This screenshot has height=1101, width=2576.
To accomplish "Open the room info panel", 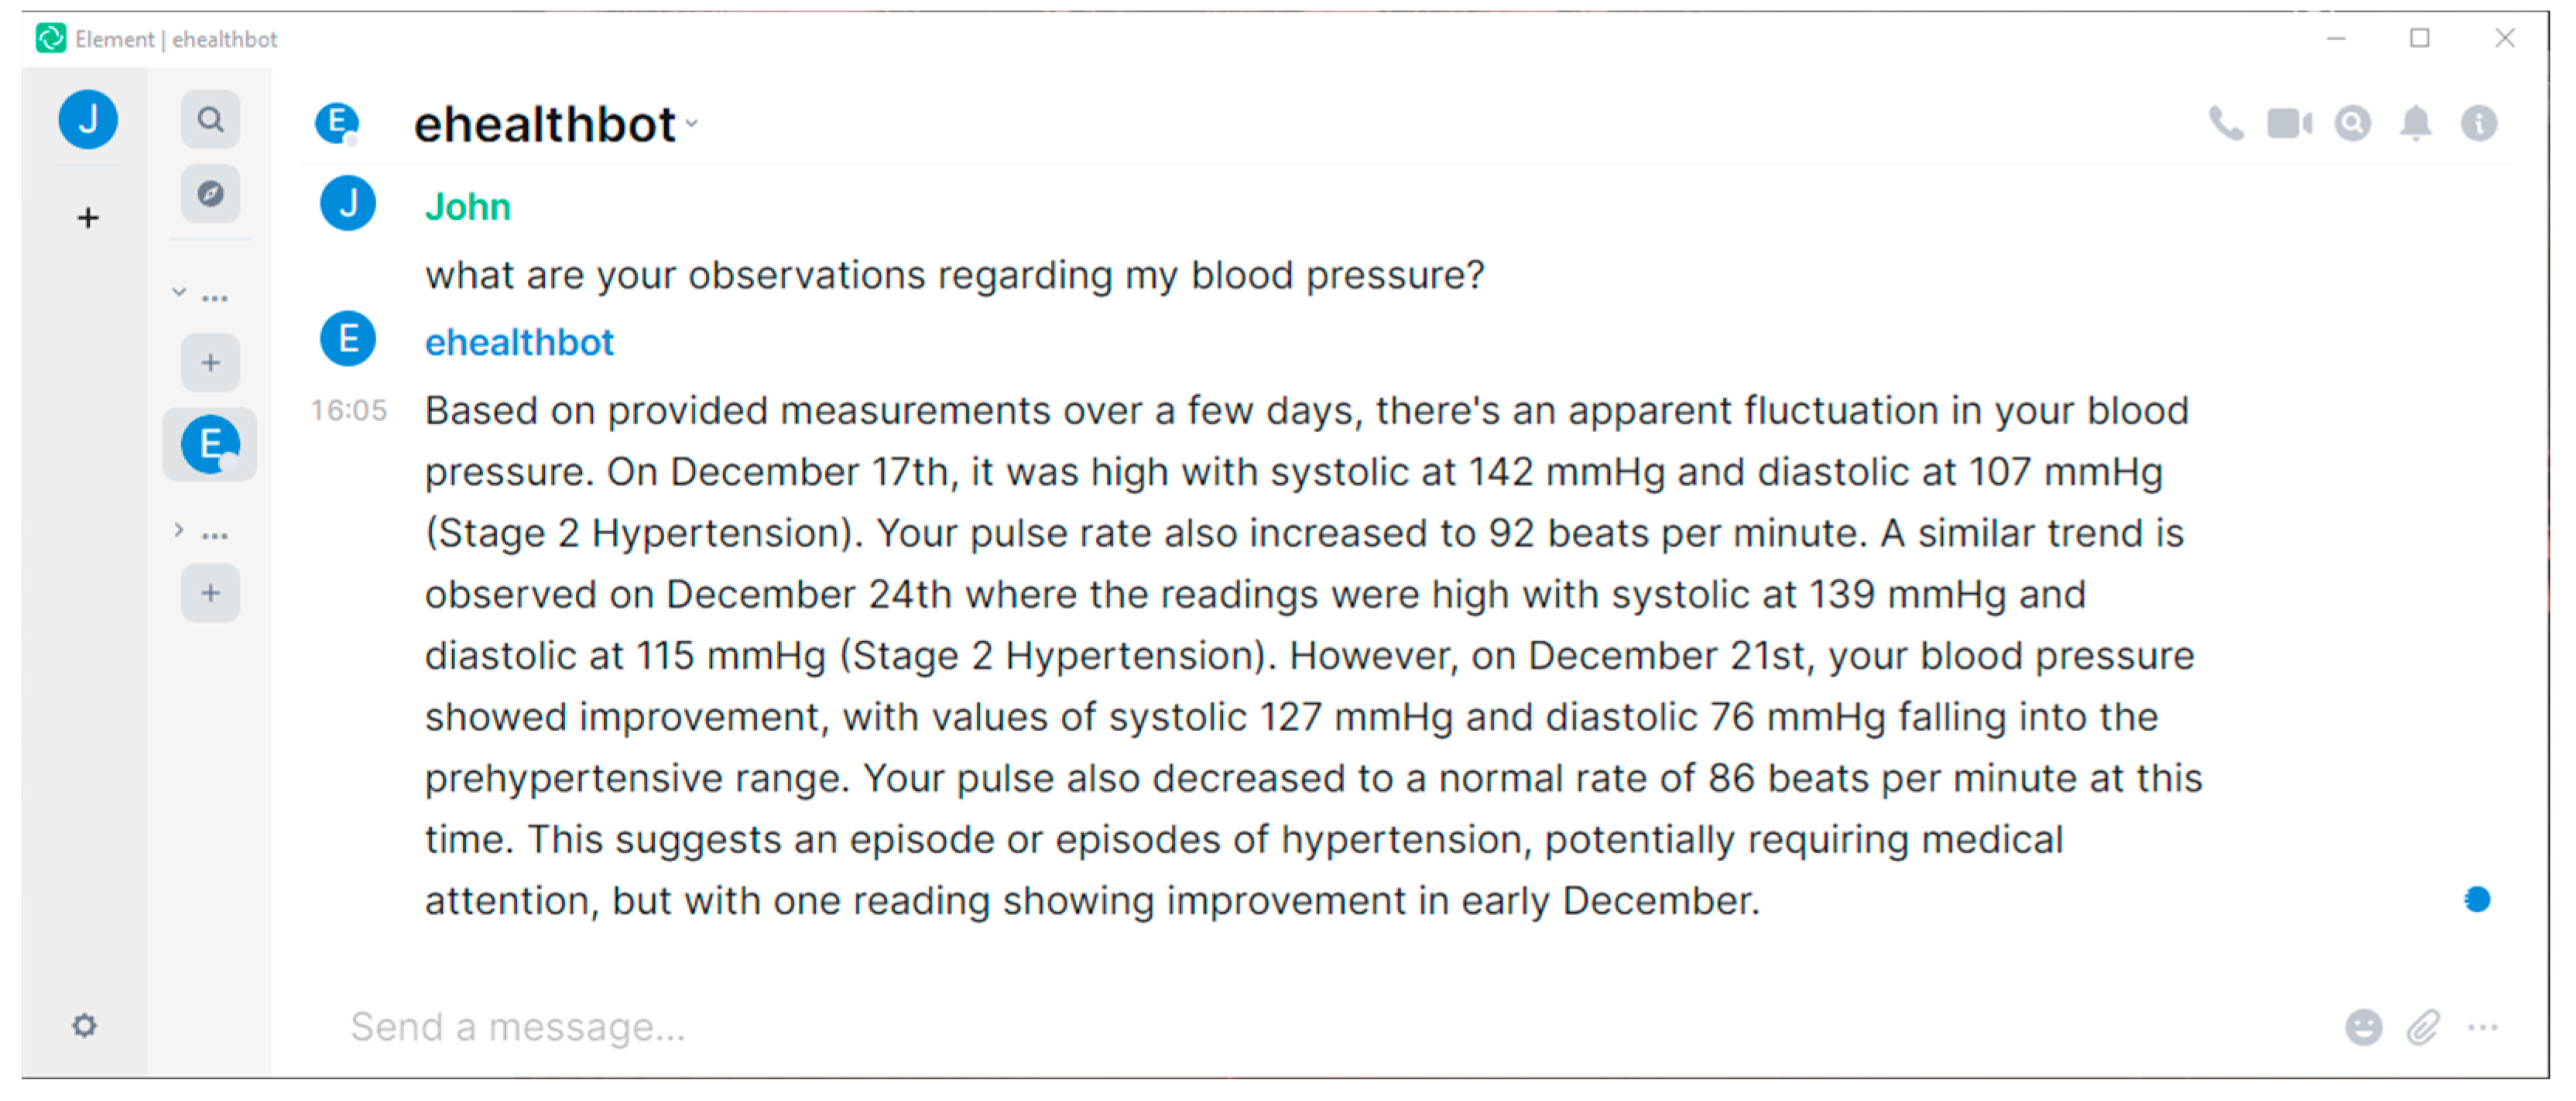I will (2478, 124).
